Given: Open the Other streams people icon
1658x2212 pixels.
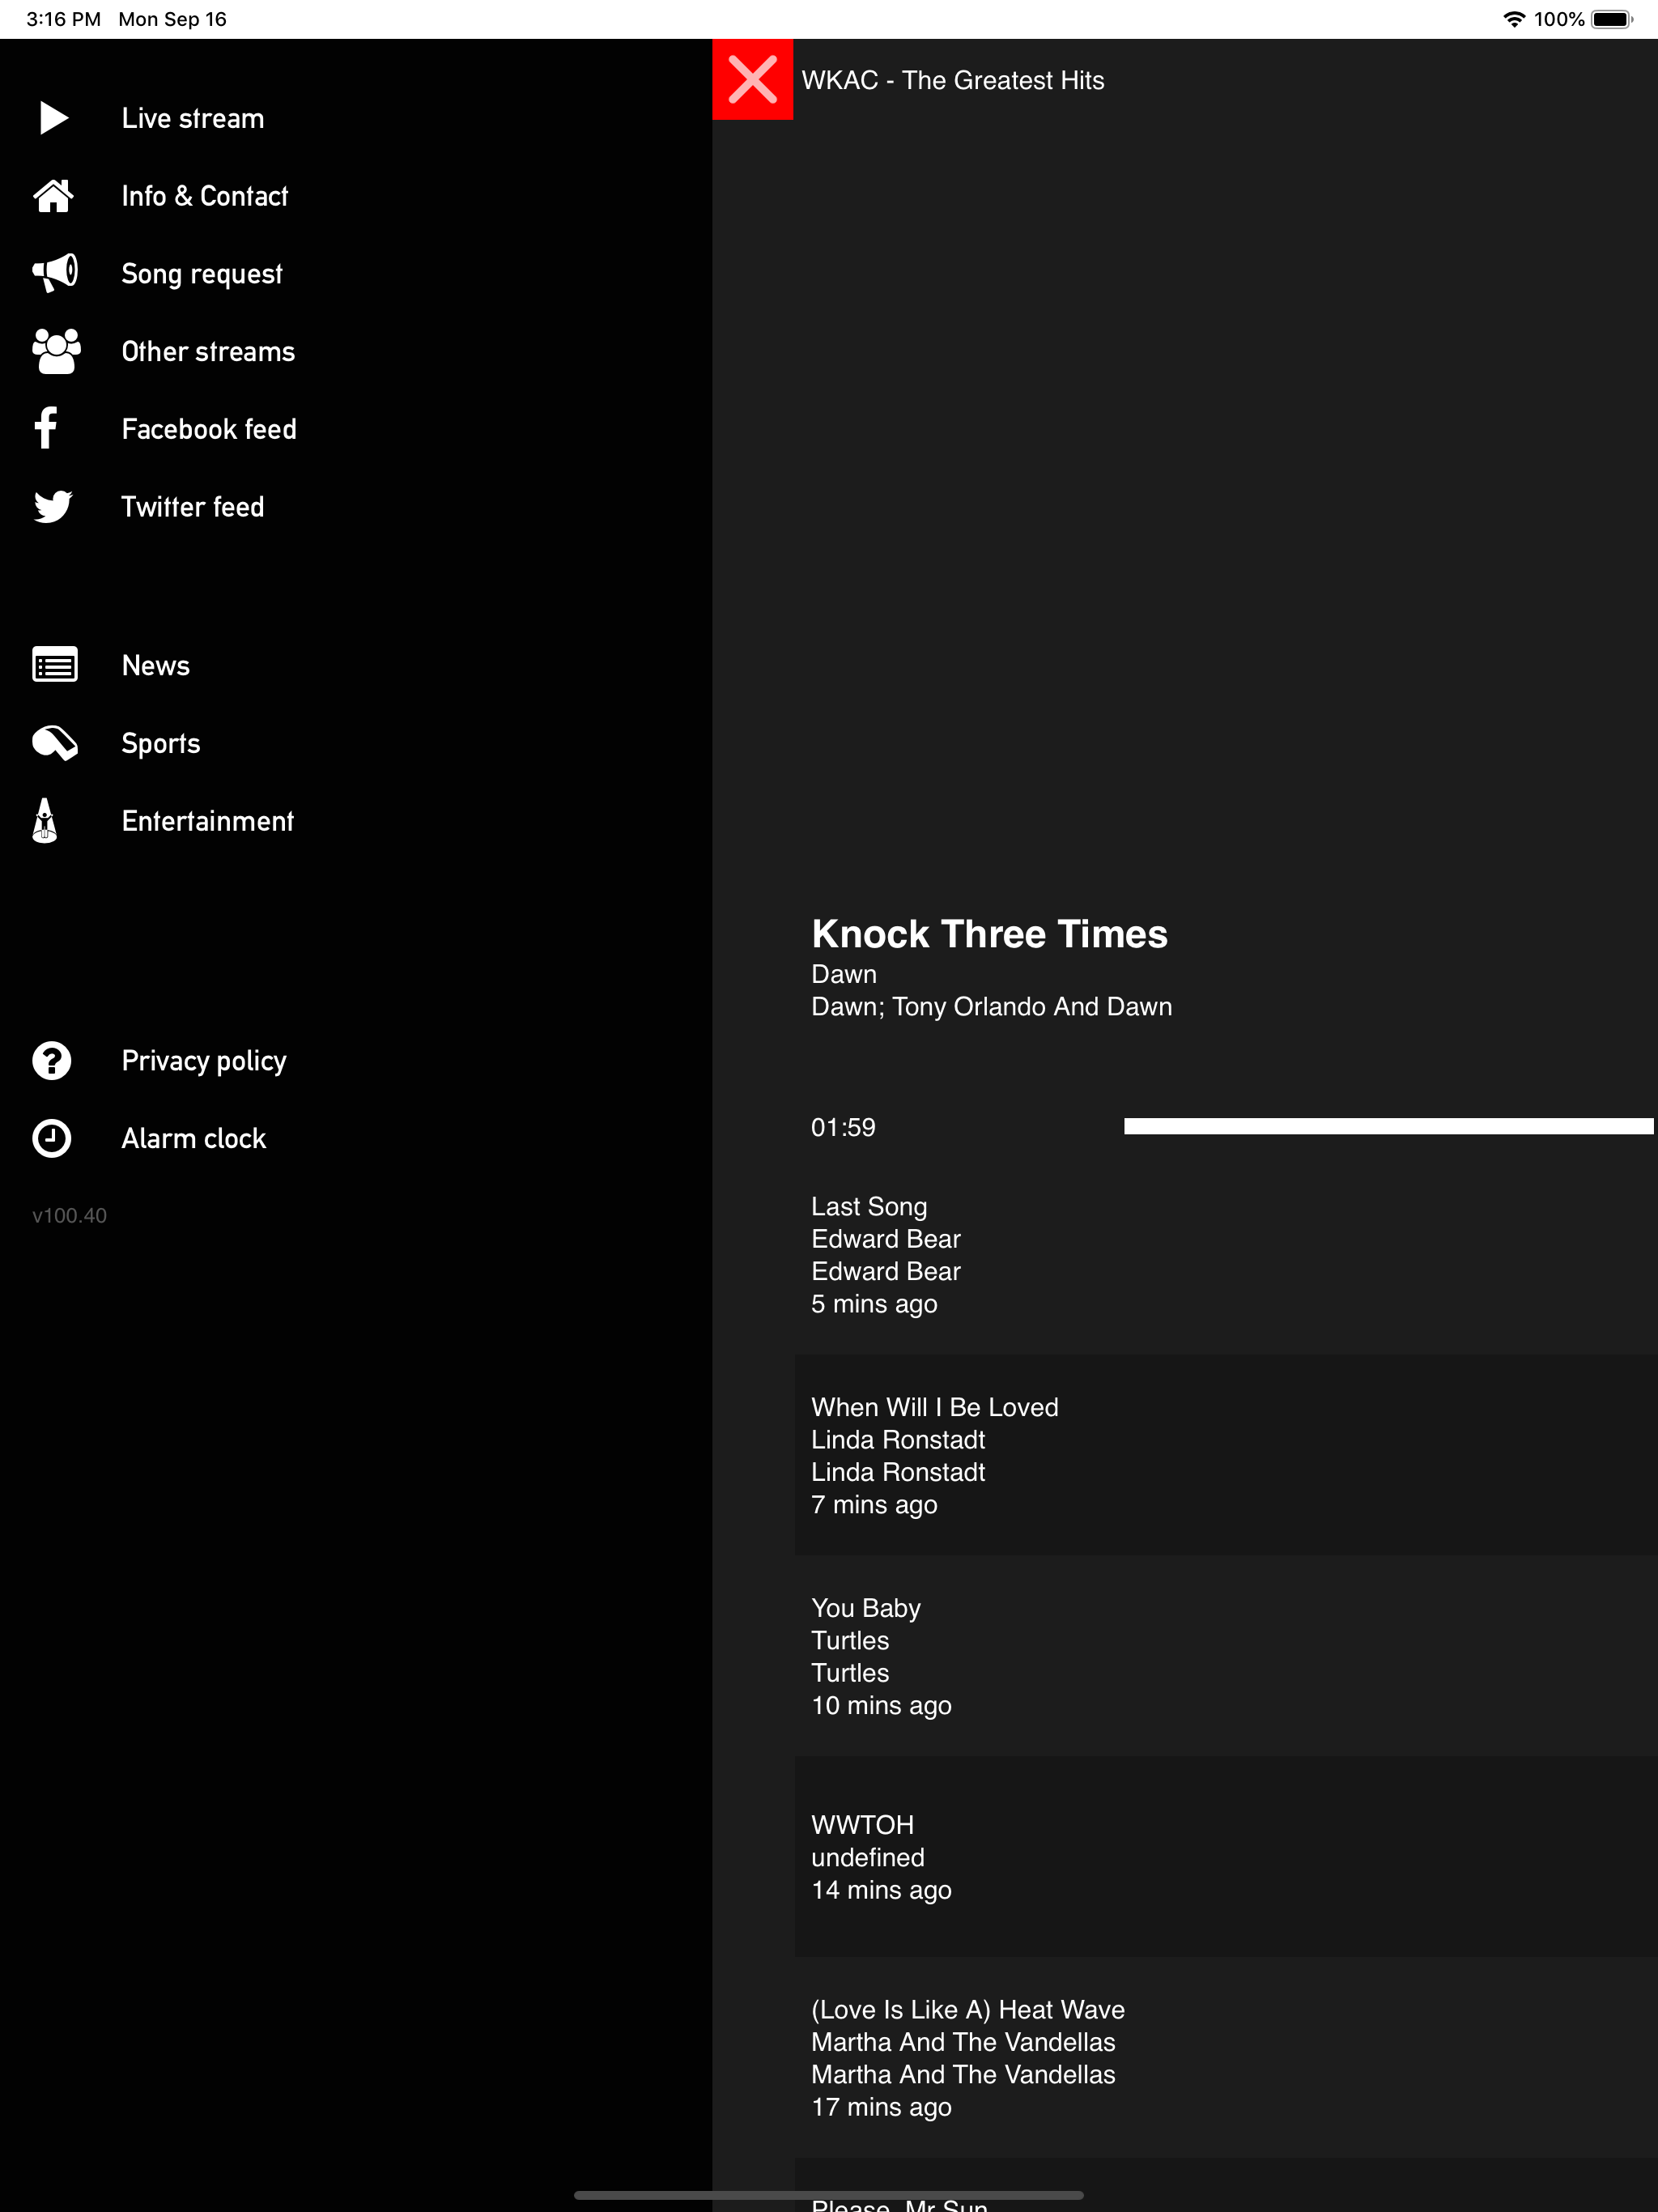Looking at the screenshot, I should [56, 351].
